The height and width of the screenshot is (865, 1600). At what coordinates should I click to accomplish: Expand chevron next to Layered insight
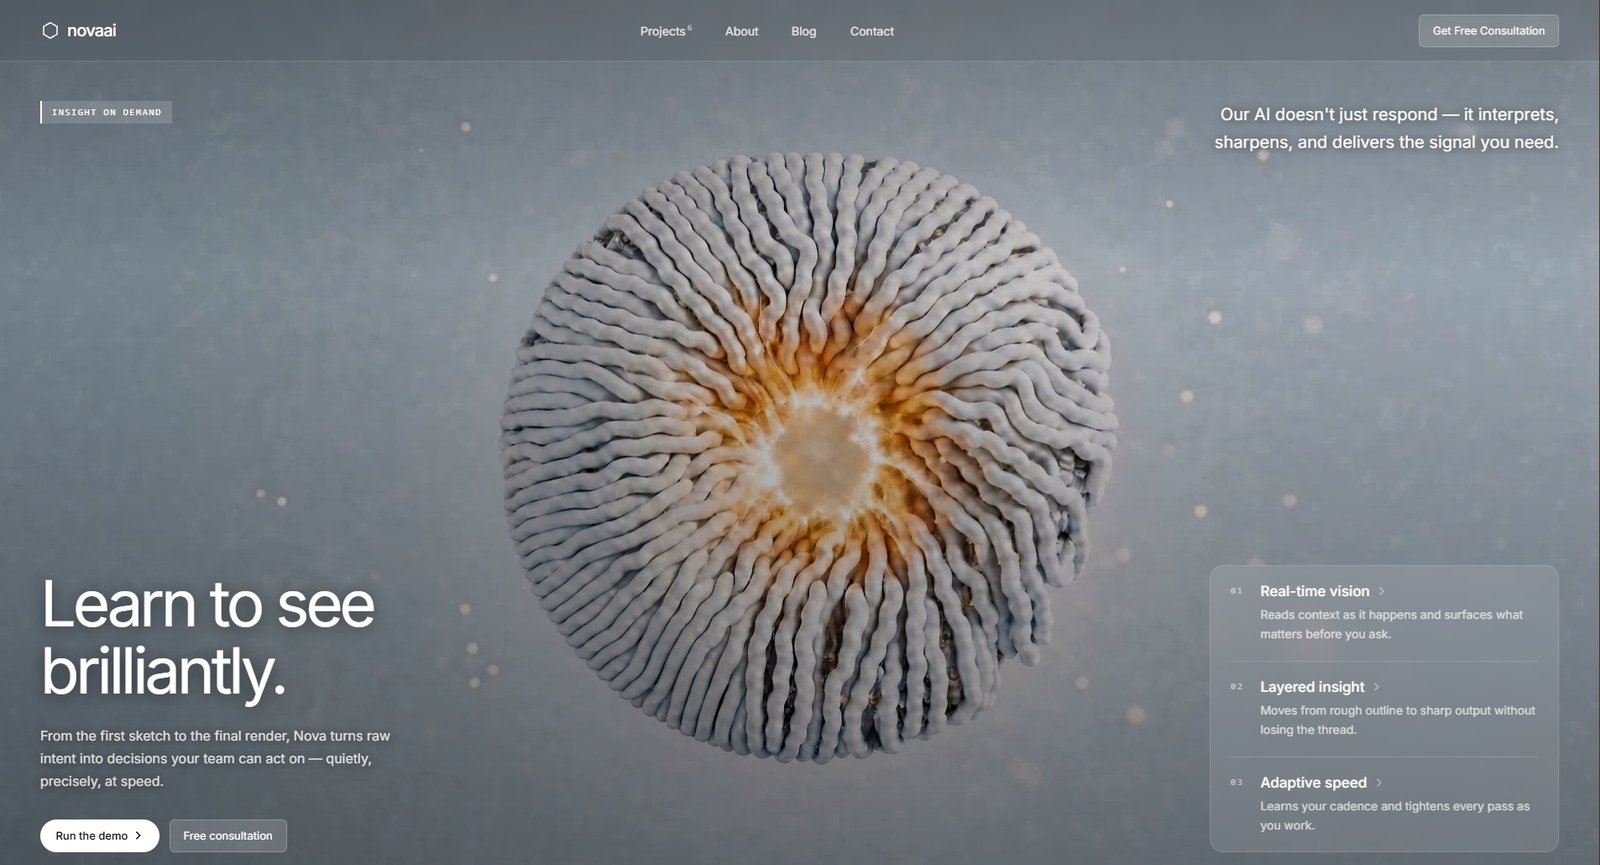pos(1377,687)
